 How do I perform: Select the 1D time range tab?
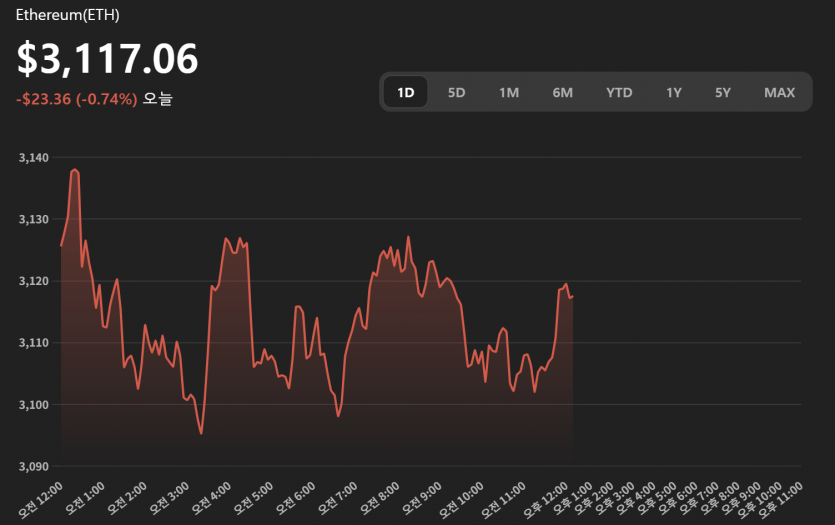pos(405,93)
